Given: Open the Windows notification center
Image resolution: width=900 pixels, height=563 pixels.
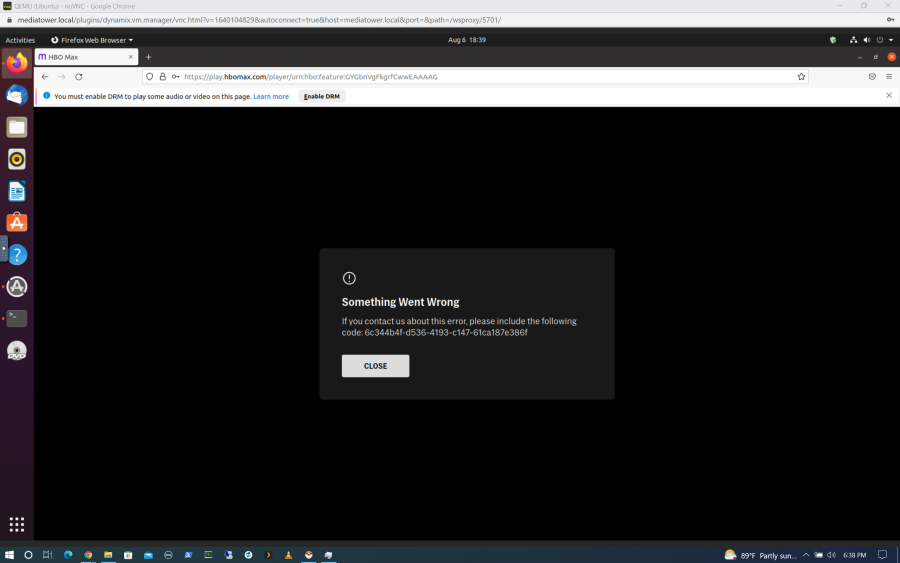Looking at the screenshot, I should point(882,555).
